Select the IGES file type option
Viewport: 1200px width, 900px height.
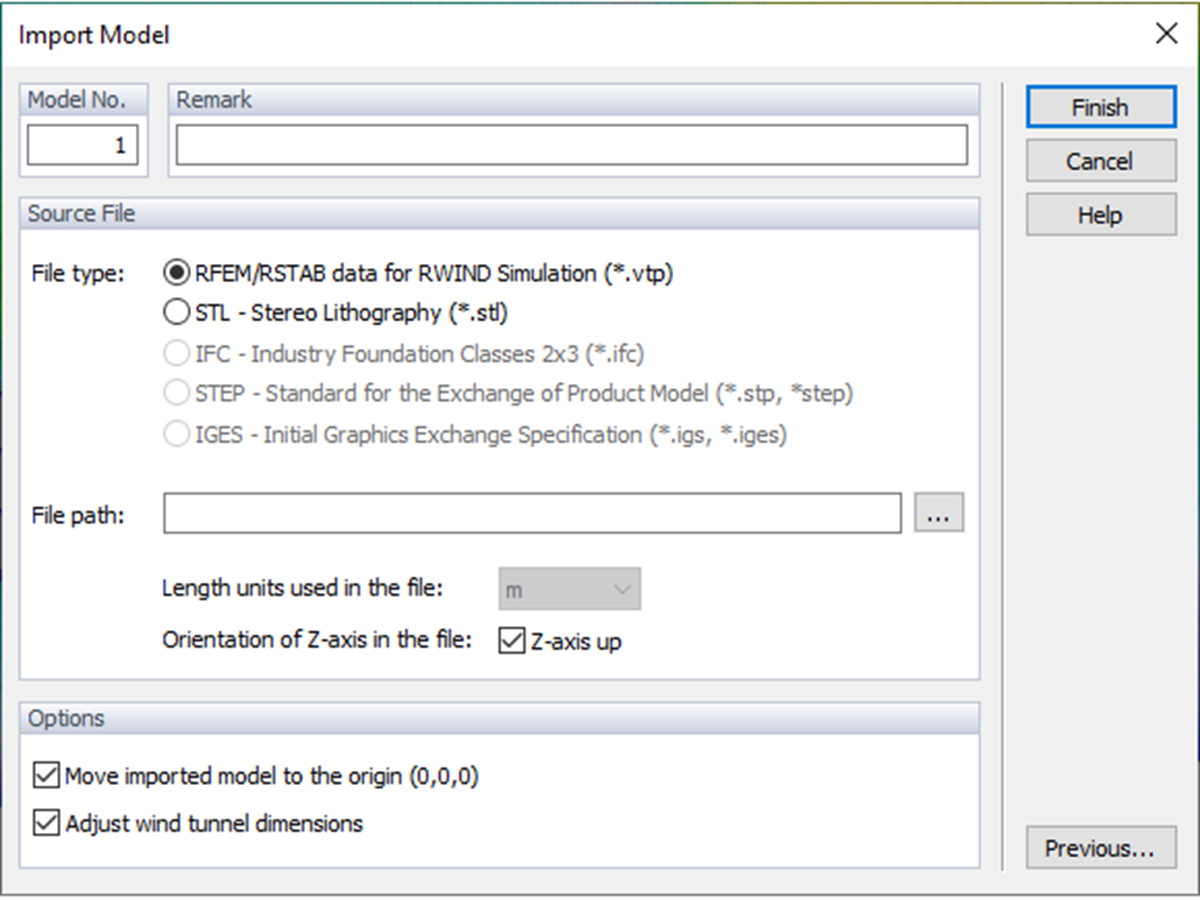click(176, 434)
